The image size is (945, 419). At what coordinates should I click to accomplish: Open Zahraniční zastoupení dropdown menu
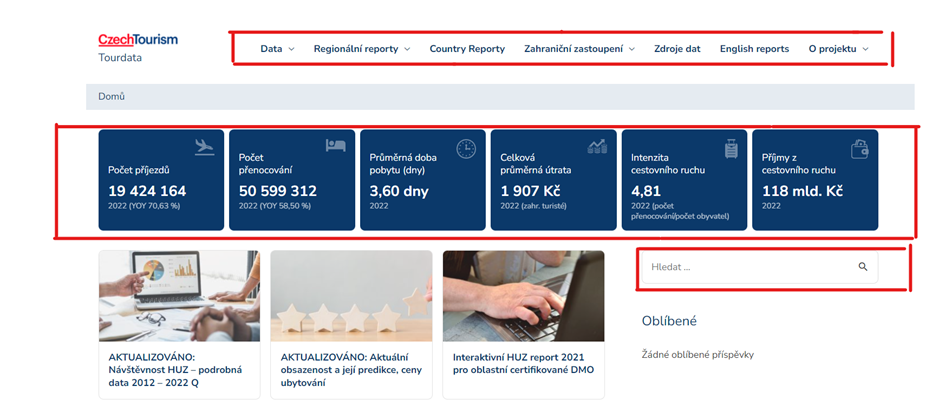point(579,49)
